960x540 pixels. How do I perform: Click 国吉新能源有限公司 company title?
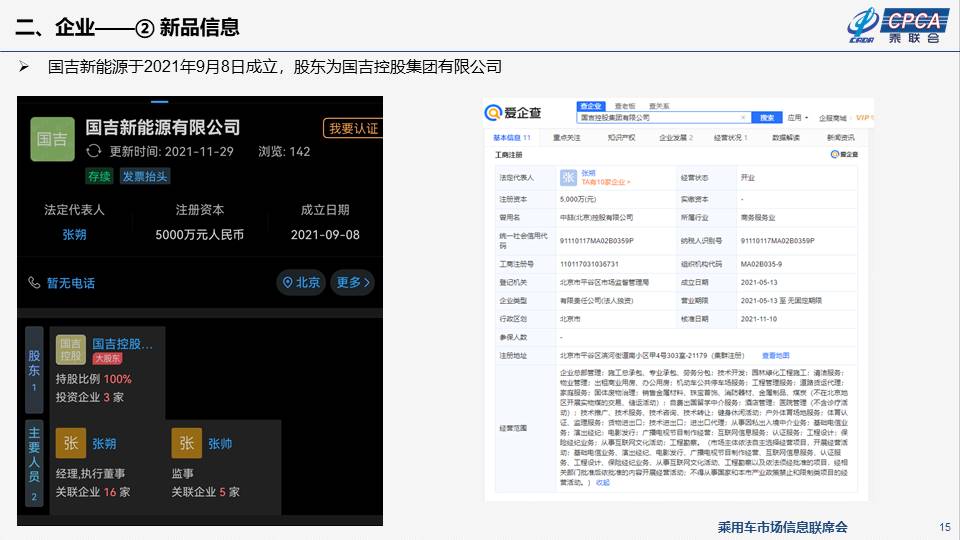[162, 127]
